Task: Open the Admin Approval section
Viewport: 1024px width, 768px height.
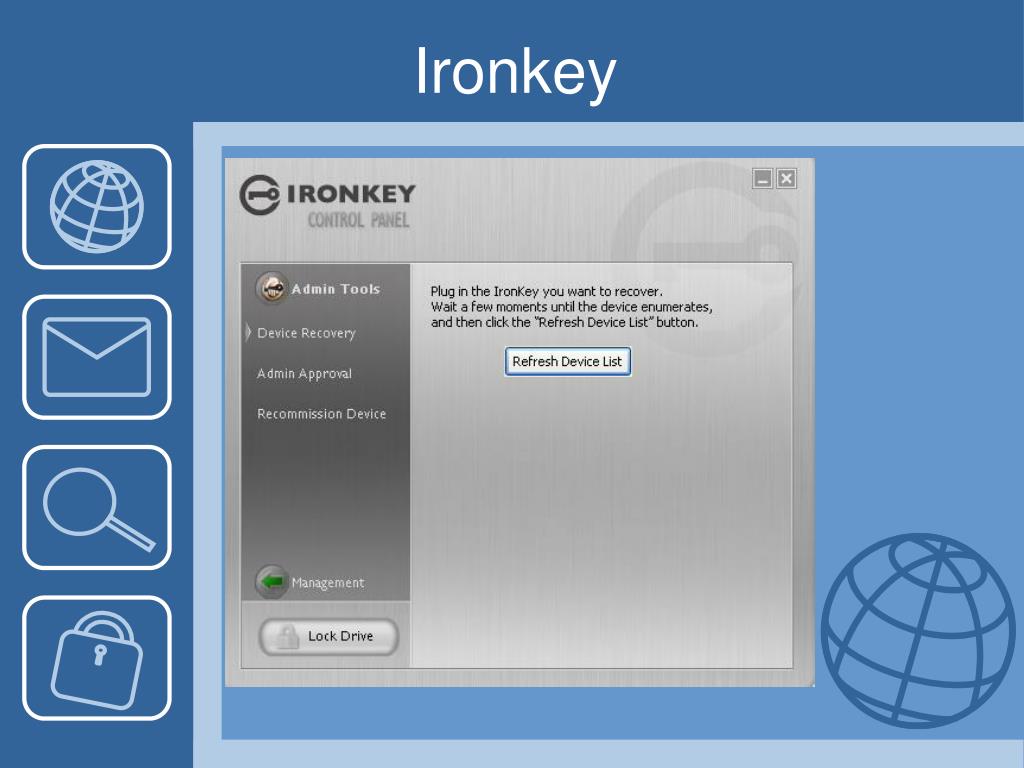Action: (304, 374)
